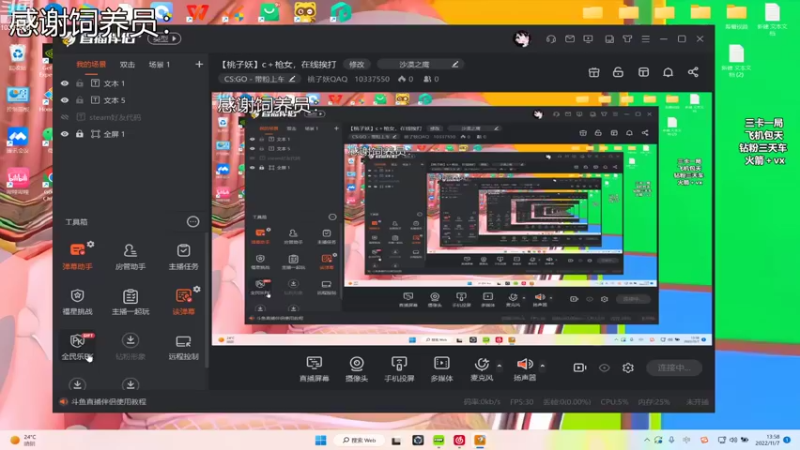Open the Recycle Bin desktop icon
Viewport: 800px width, 450px height.
click(17, 58)
